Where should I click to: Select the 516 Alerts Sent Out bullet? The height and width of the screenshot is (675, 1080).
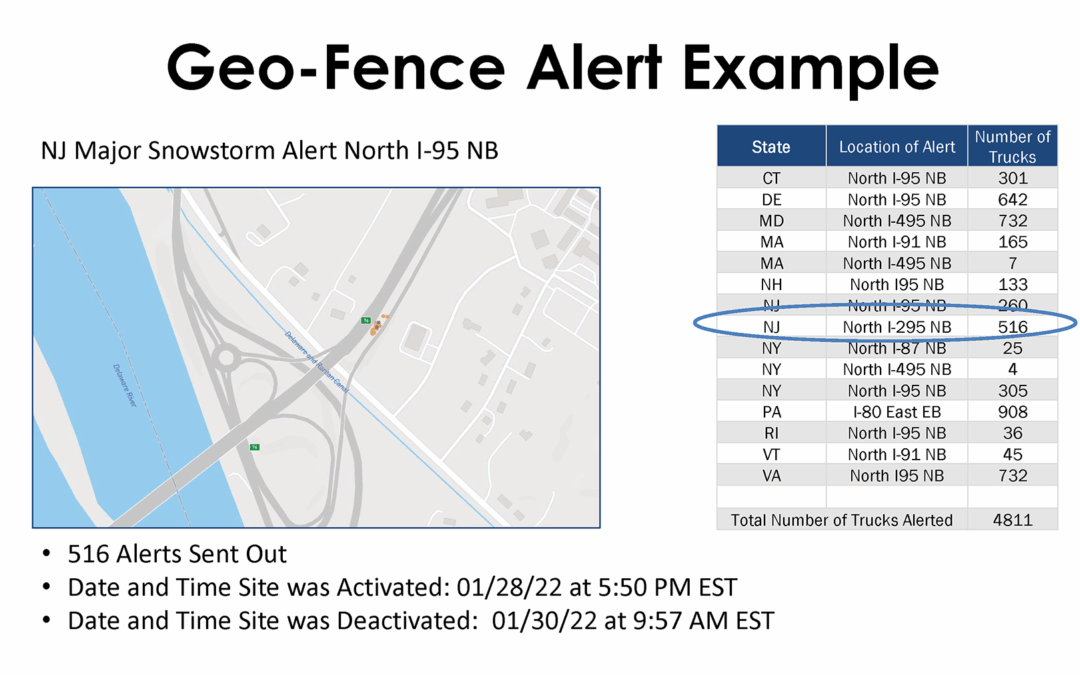[177, 555]
